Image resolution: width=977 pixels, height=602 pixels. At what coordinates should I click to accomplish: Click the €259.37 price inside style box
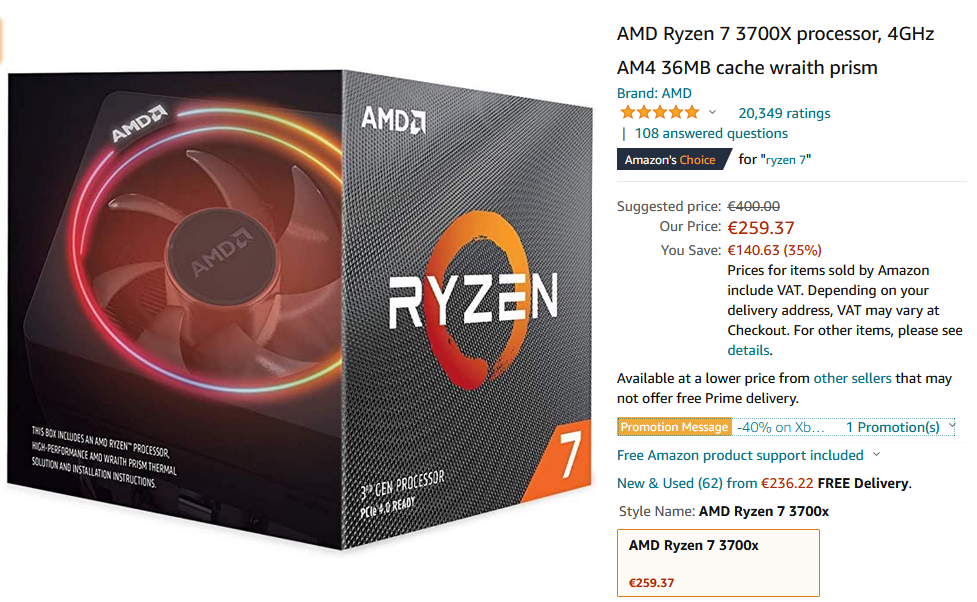pos(651,583)
